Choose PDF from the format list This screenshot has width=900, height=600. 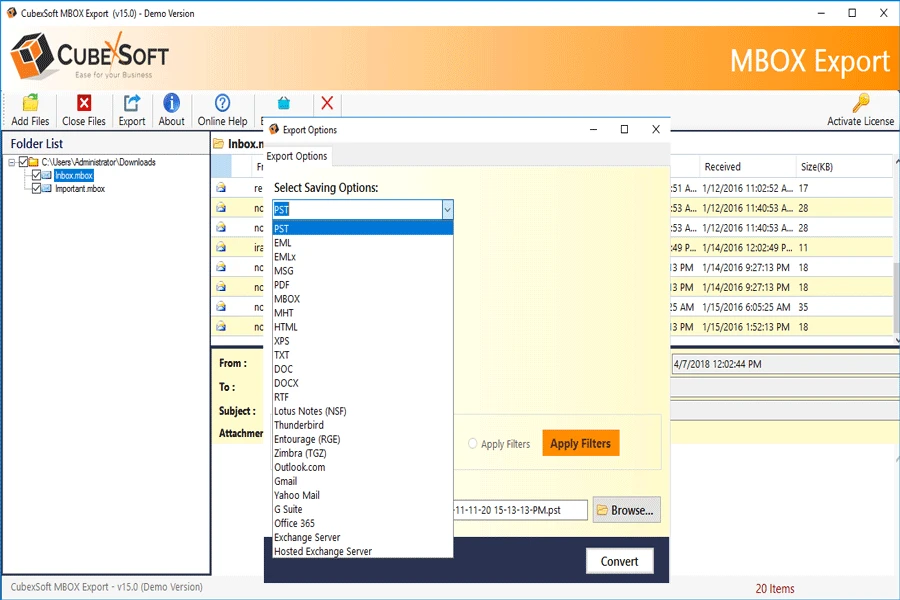[284, 284]
